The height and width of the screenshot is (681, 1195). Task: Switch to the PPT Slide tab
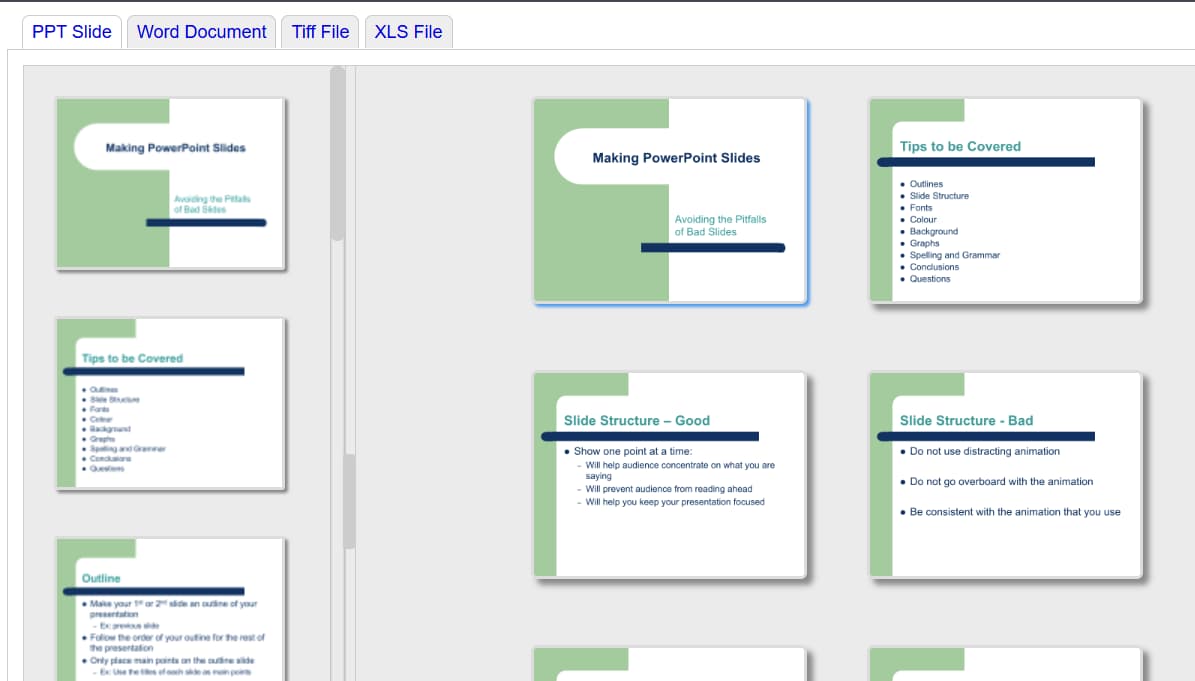pos(72,32)
